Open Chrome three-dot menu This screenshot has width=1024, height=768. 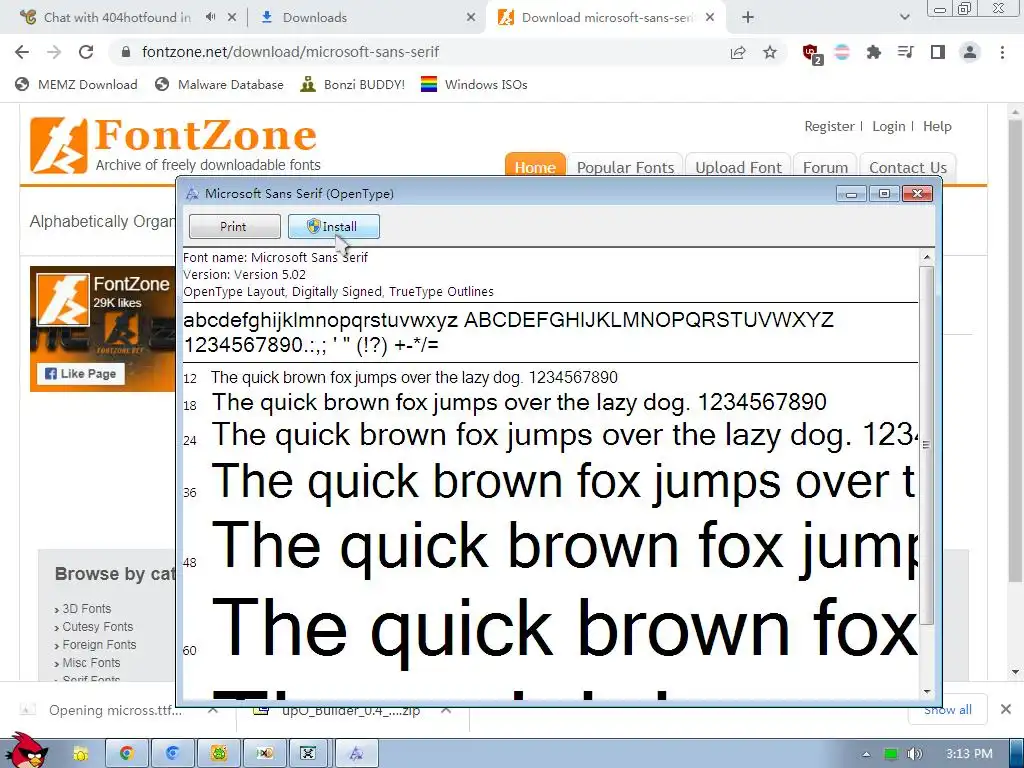[x=1002, y=52]
